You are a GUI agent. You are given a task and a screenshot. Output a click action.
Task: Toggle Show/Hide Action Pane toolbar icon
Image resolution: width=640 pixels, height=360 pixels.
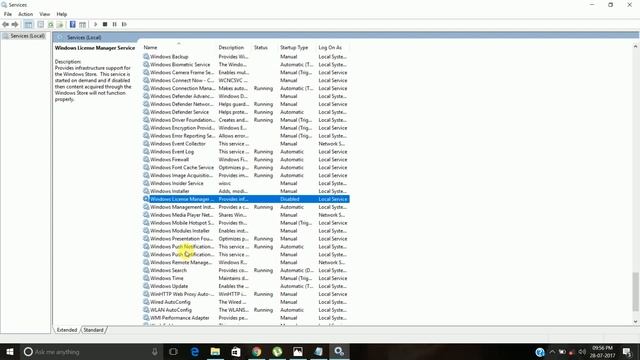pyautogui.click(x=82, y=24)
